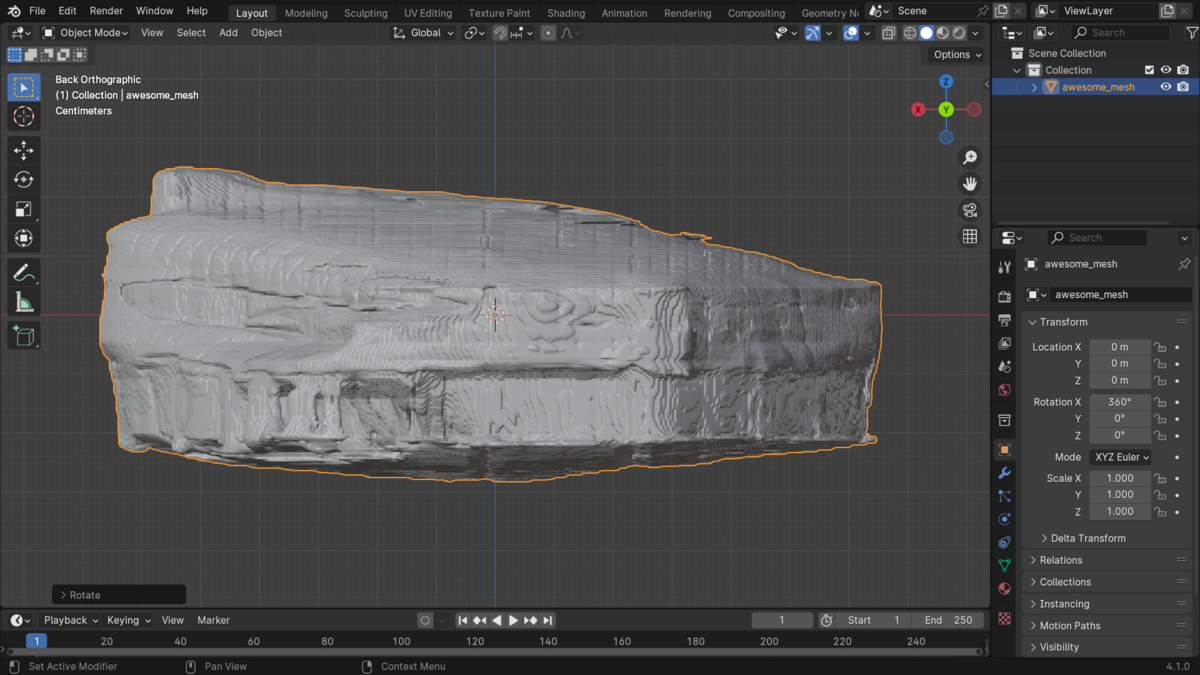Toggle proportional editing in the header
This screenshot has height=675, width=1200.
coord(548,33)
